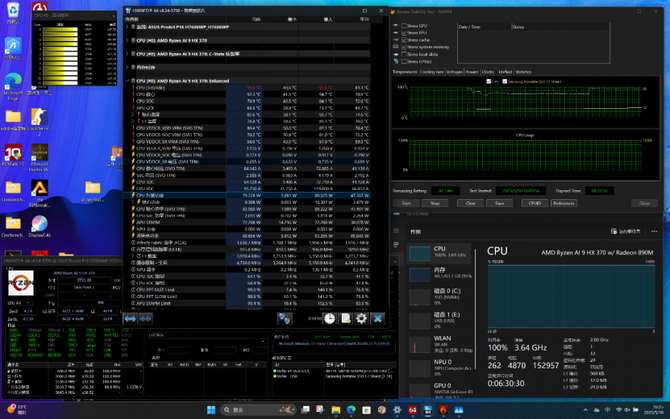Expand the ASUS ProArt motherboard sensor group
Viewport: 670px width, 419px height.
[x=129, y=27]
